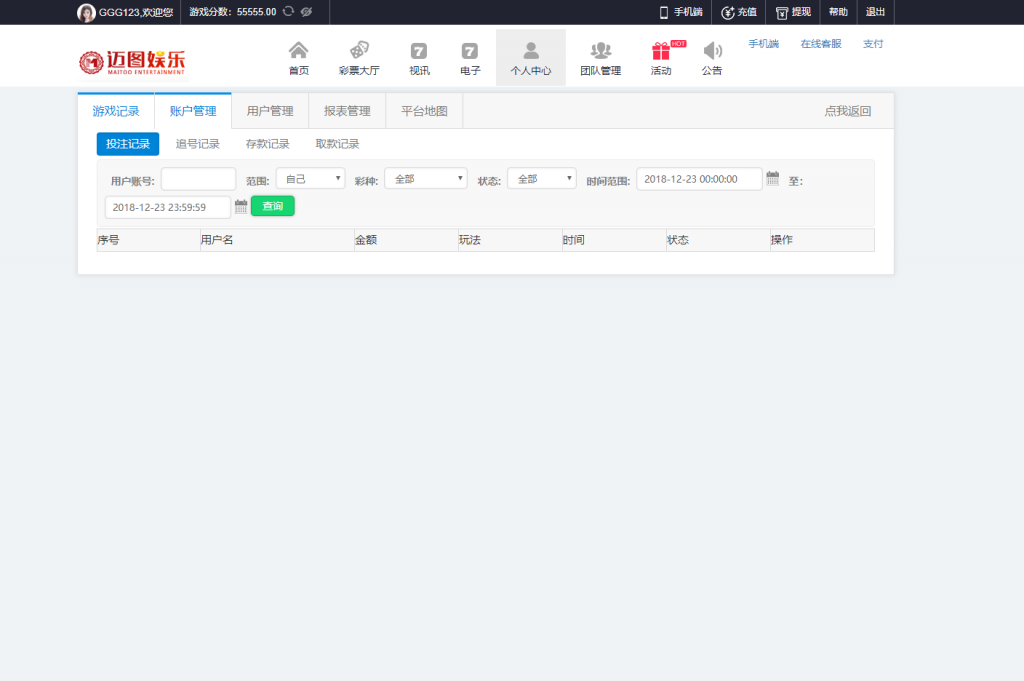Select the 追号记录 sub-tab
The image size is (1024, 681).
click(x=198, y=144)
